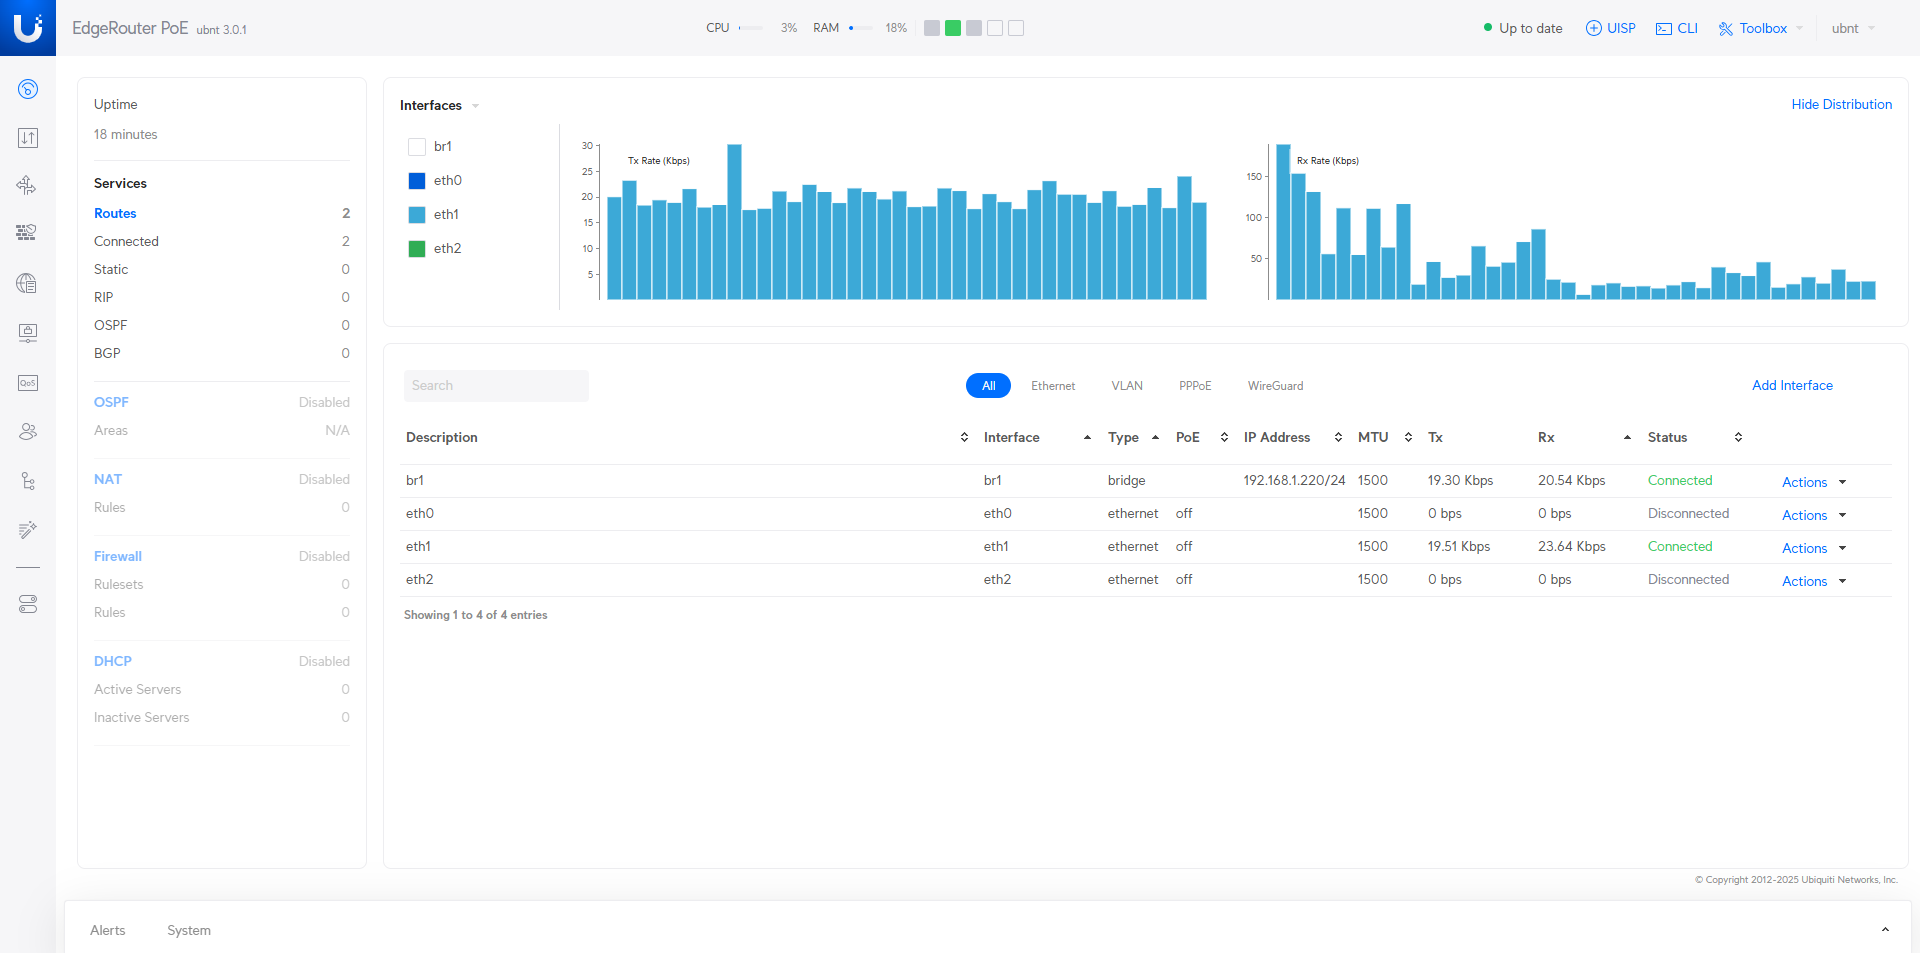Open the Firewall/NAT sidebar icon
This screenshot has width=1920, height=953.
tap(28, 233)
